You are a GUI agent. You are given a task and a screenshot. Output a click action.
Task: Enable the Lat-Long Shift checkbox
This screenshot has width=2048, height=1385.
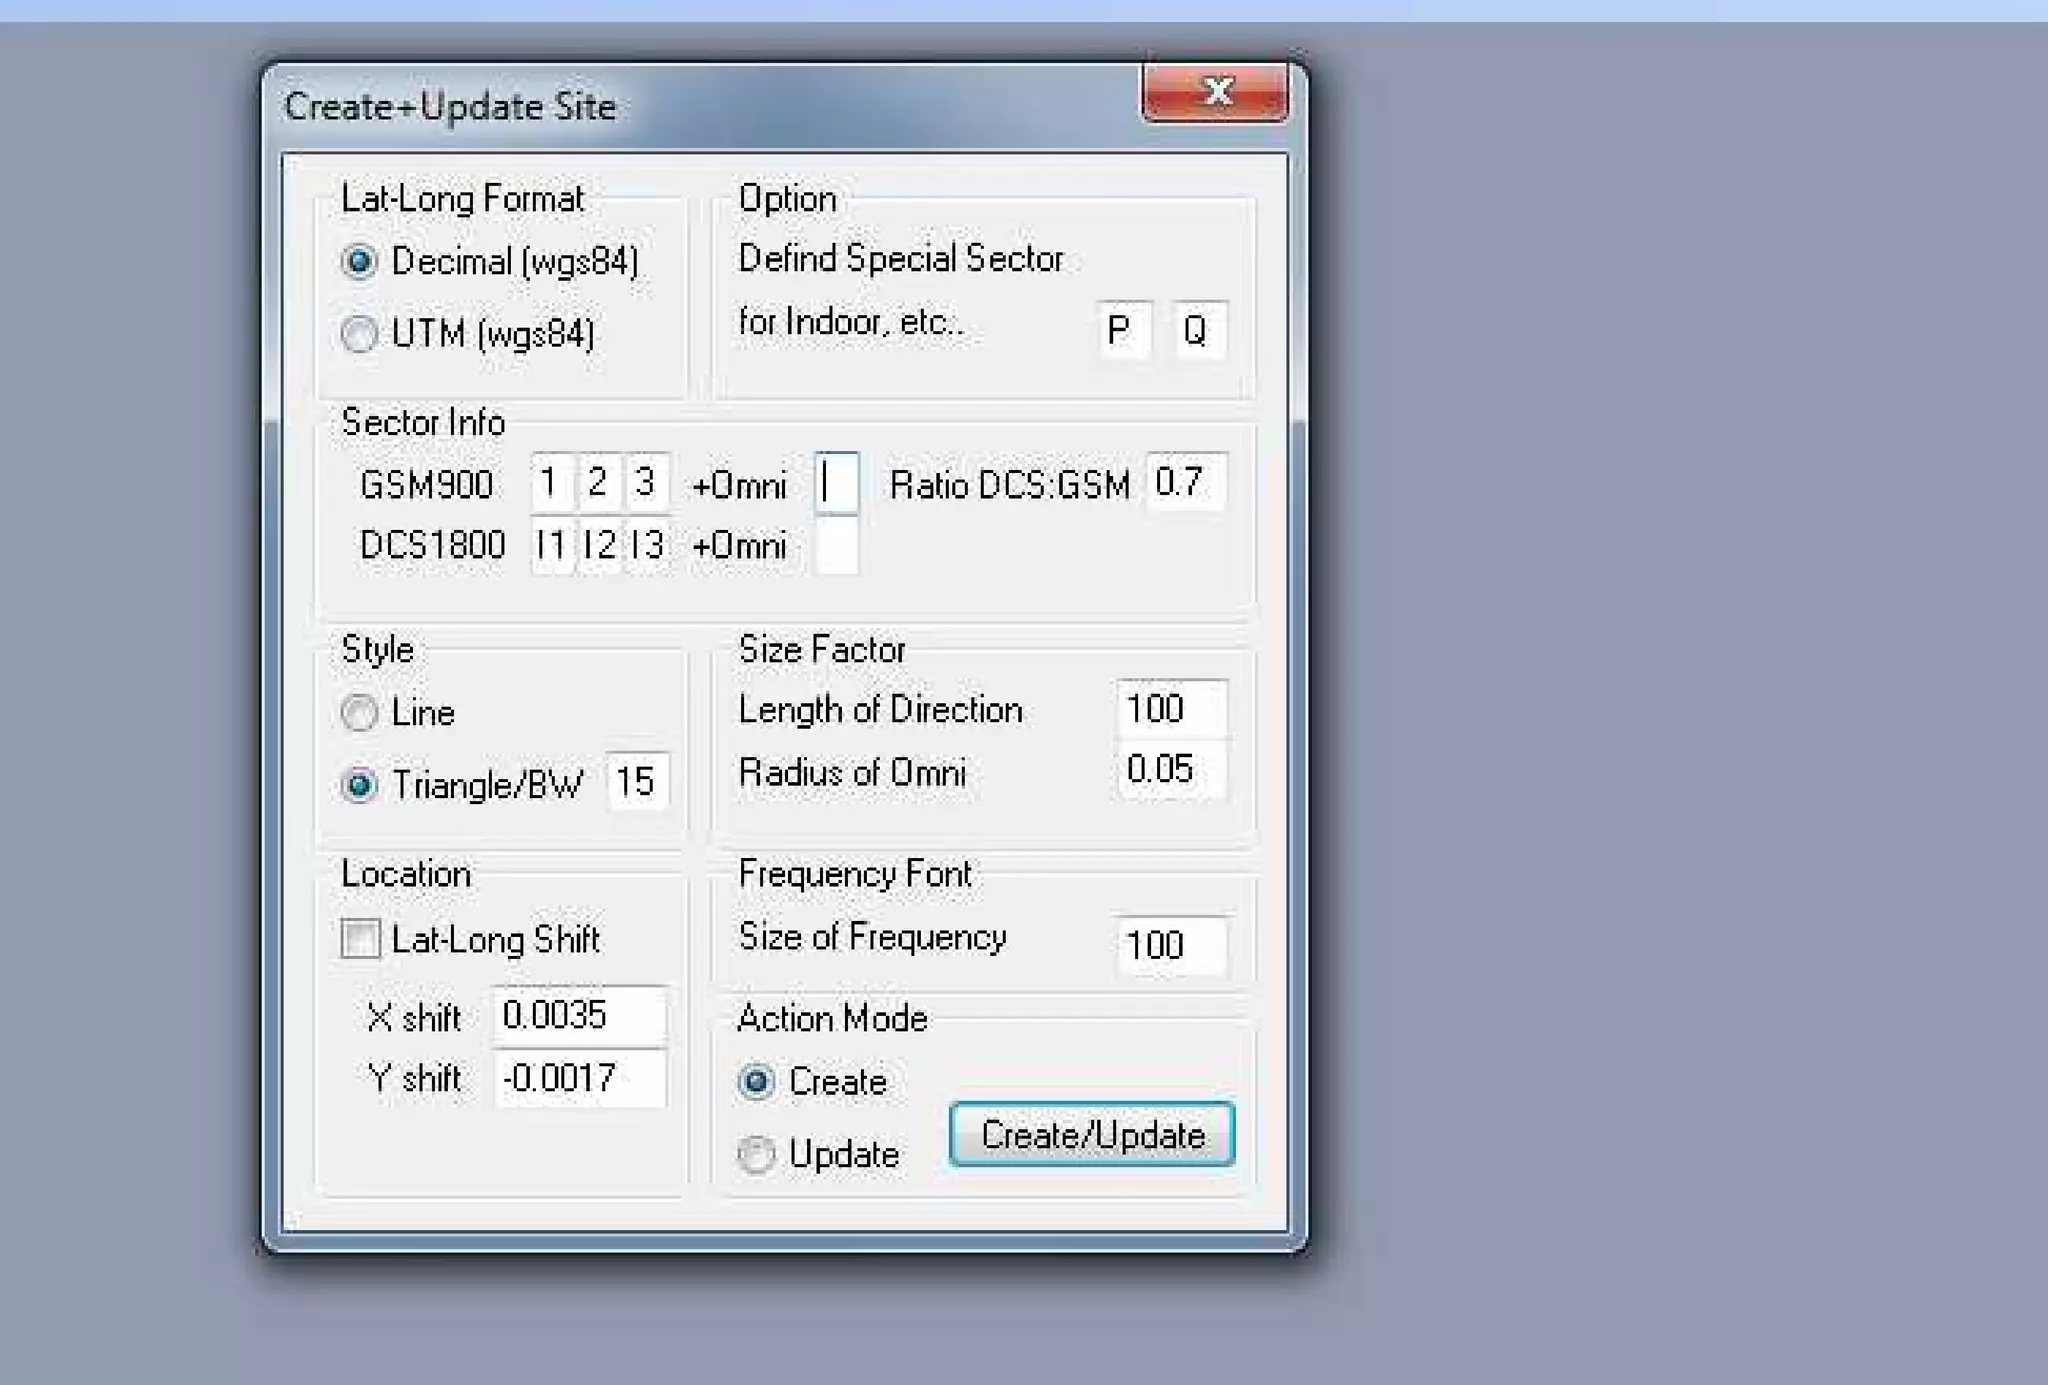pos(360,939)
